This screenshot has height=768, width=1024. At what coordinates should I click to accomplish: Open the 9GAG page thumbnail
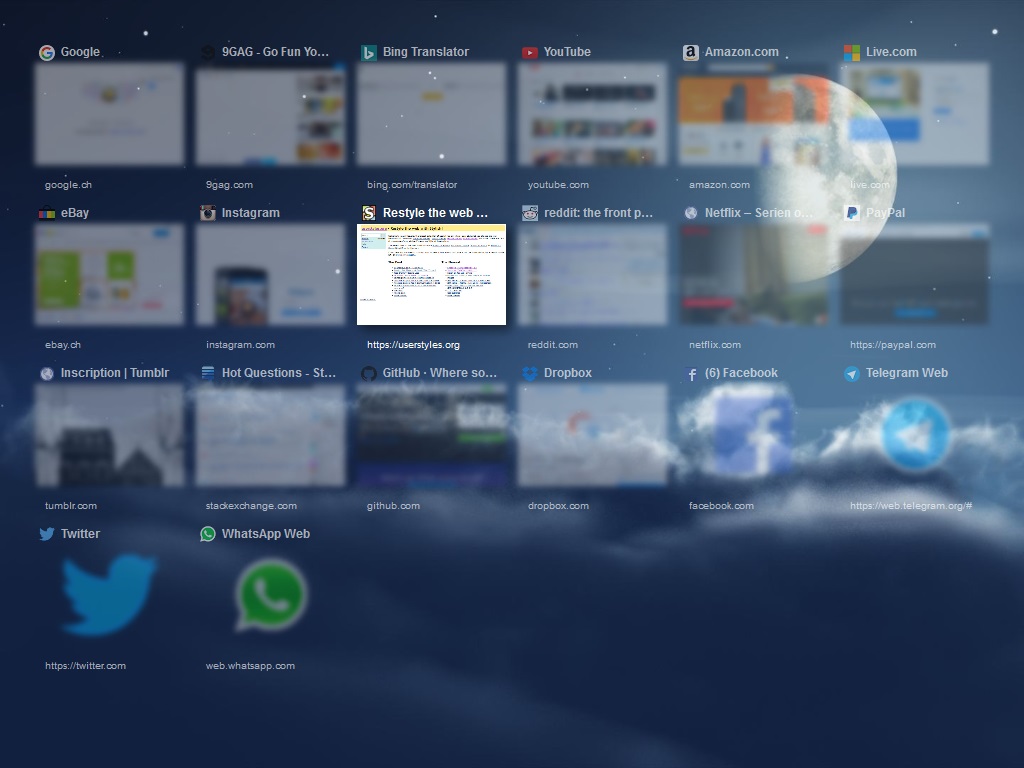[270, 114]
